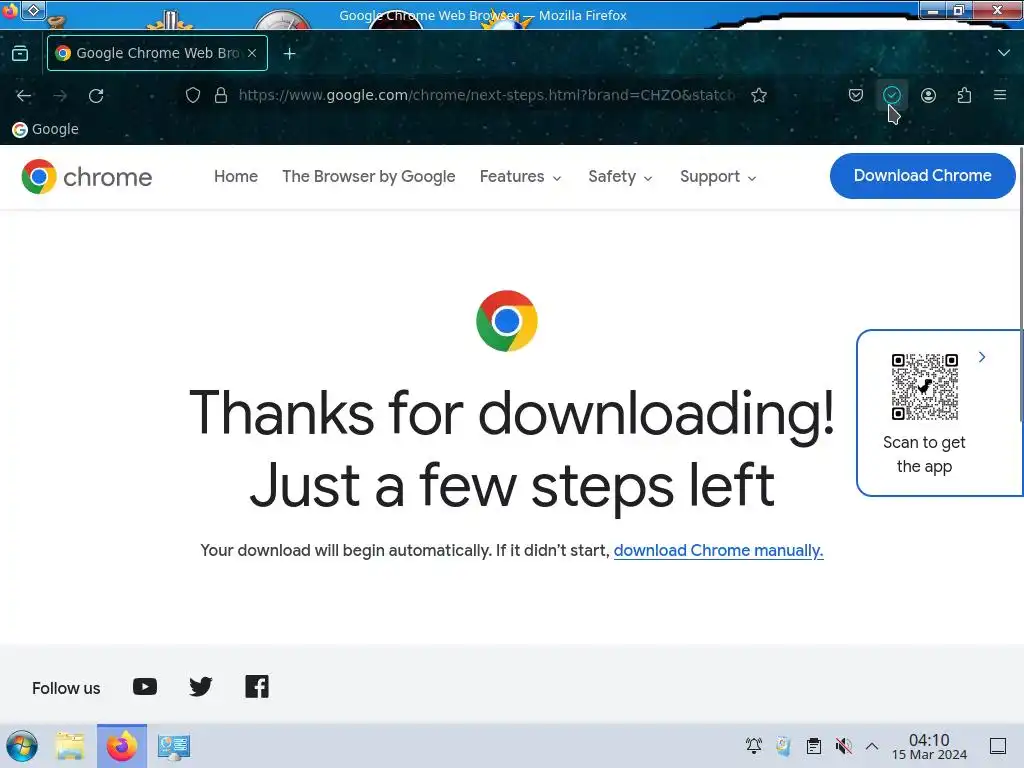Go forward one page

point(60,95)
